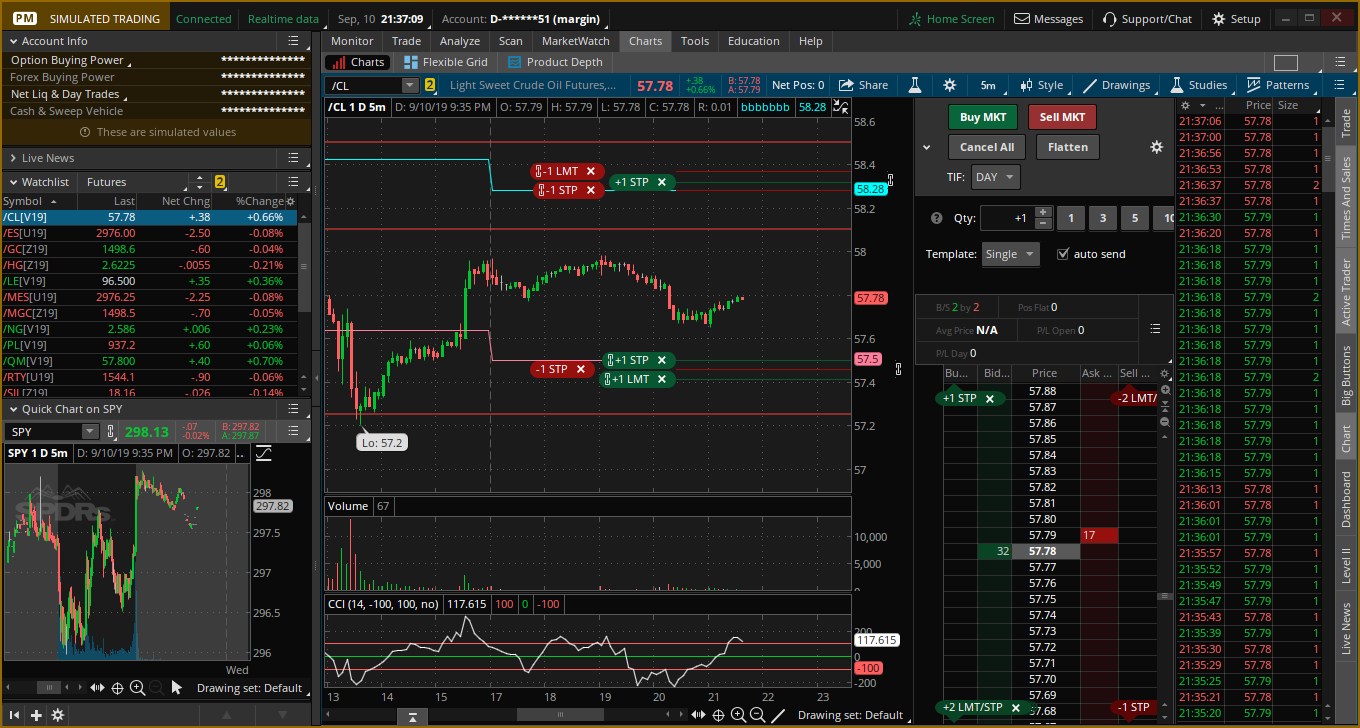Open the Patterns menu
This screenshot has height=728, width=1360.
pyautogui.click(x=1278, y=85)
